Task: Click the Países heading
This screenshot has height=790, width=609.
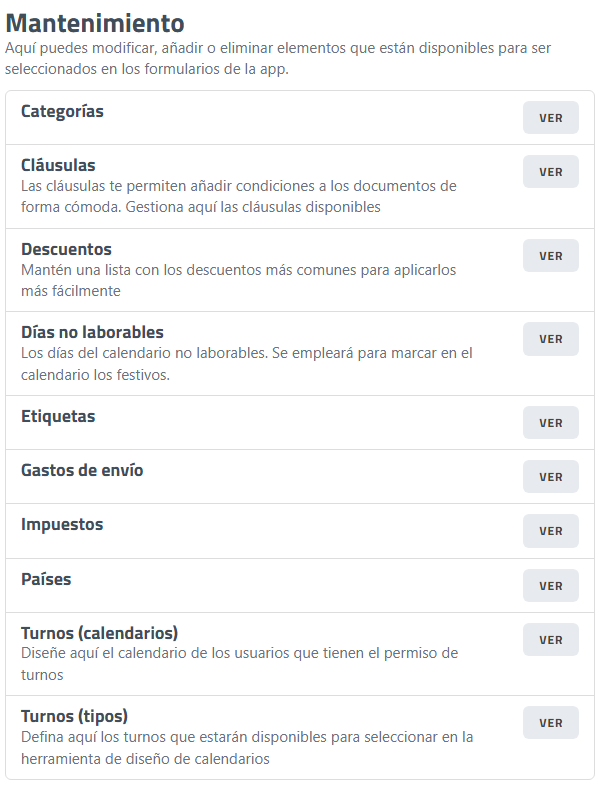Action: click(x=46, y=579)
